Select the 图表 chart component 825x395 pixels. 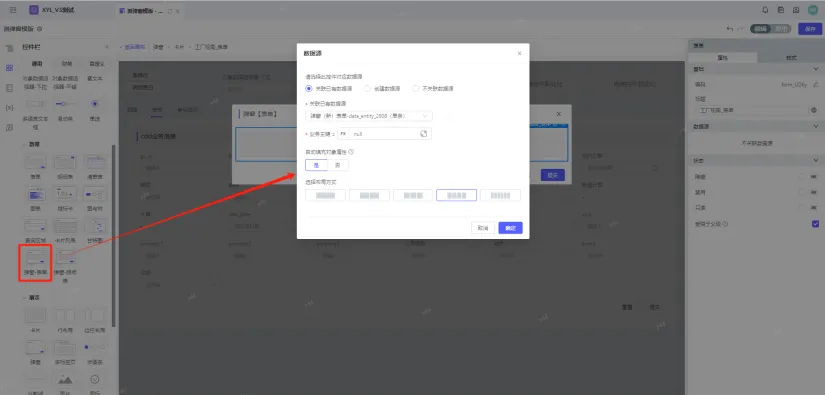pos(36,199)
